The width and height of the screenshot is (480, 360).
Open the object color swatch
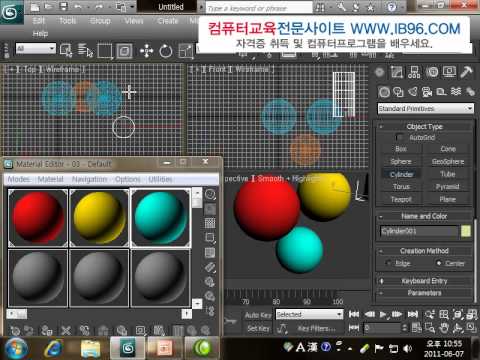point(466,231)
